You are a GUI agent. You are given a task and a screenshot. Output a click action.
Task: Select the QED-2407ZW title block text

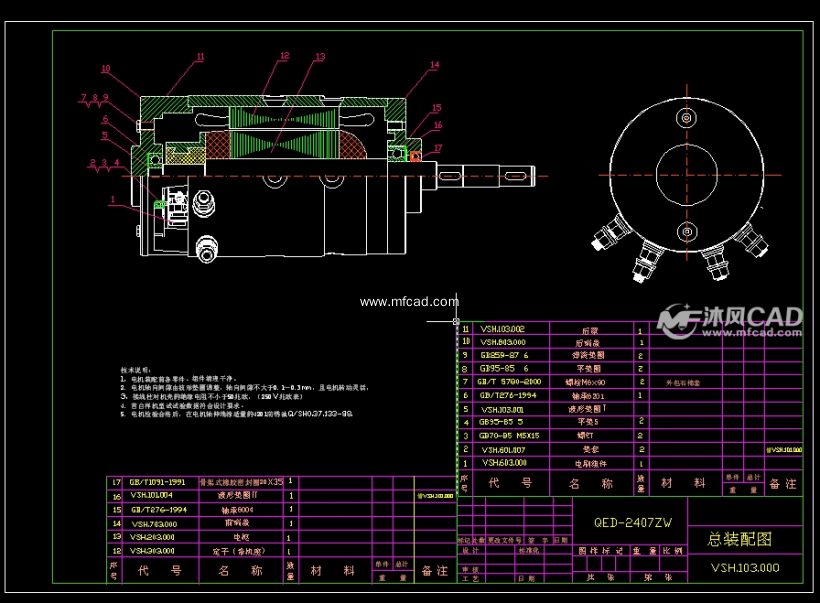633,522
